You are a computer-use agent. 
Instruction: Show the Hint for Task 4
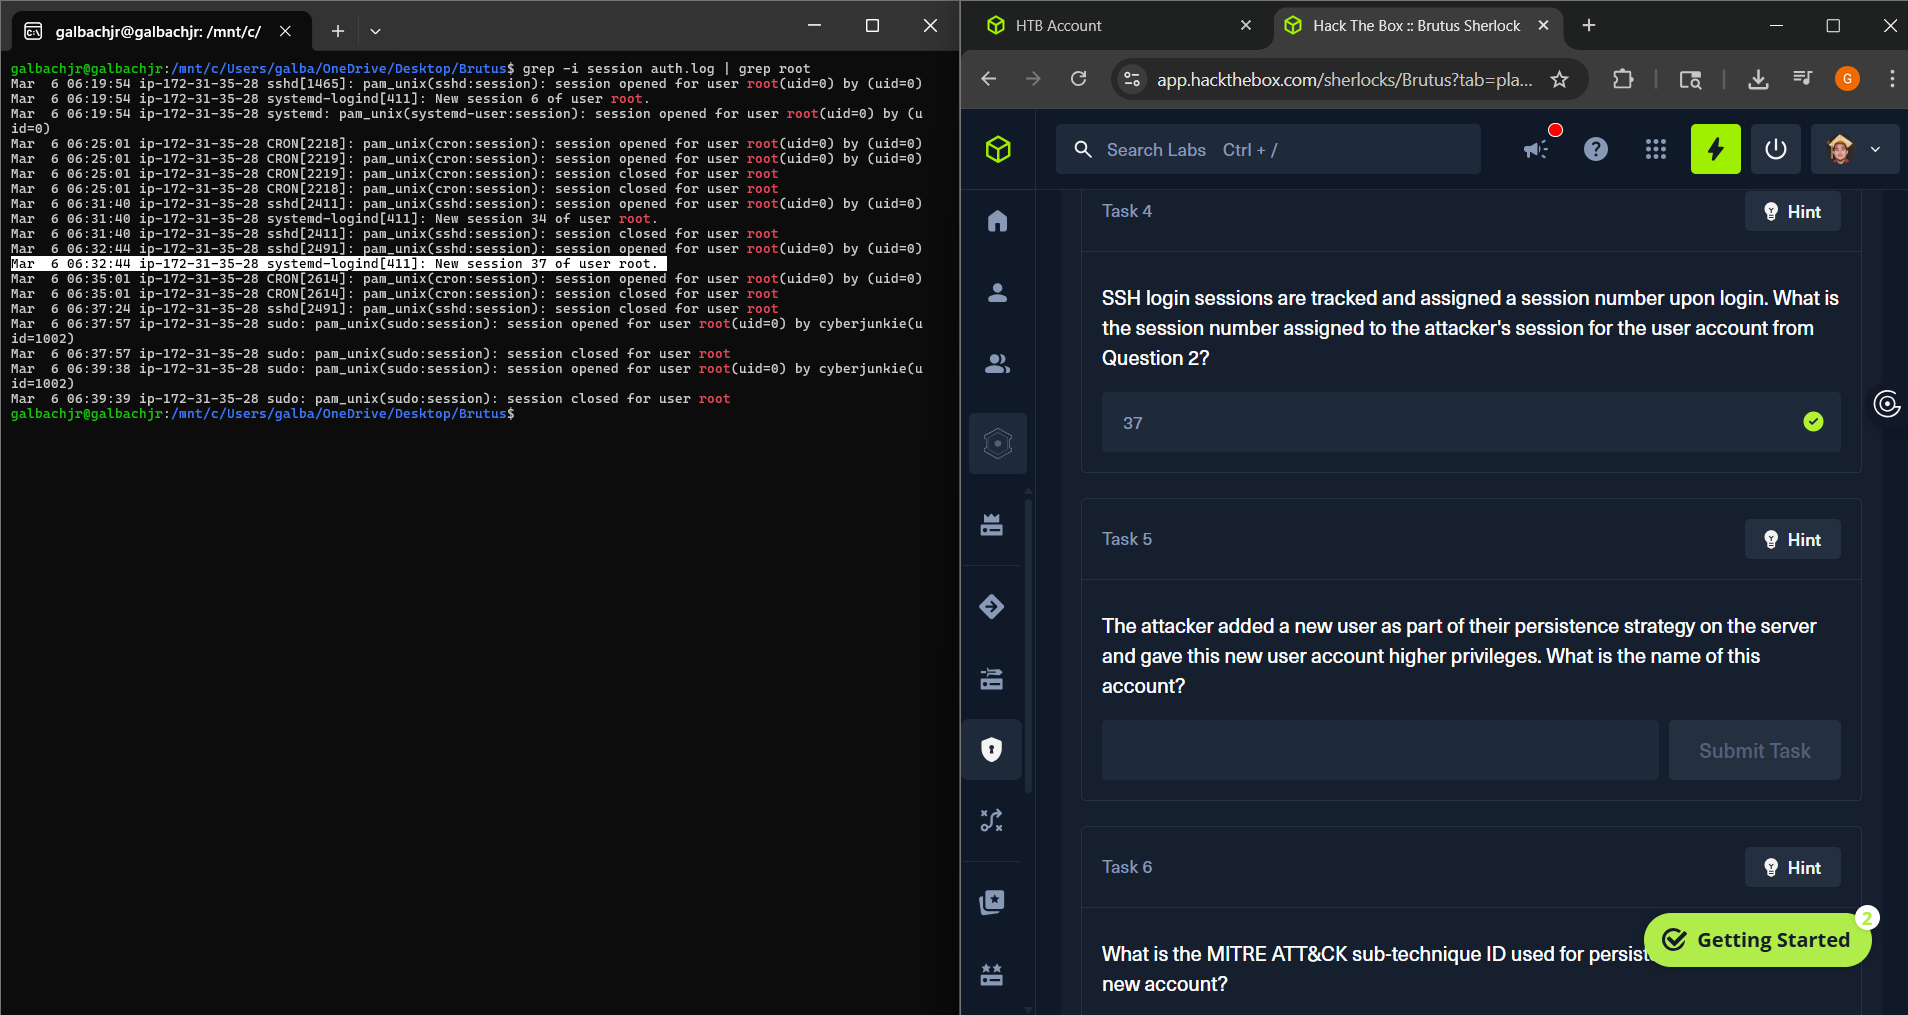[1792, 211]
